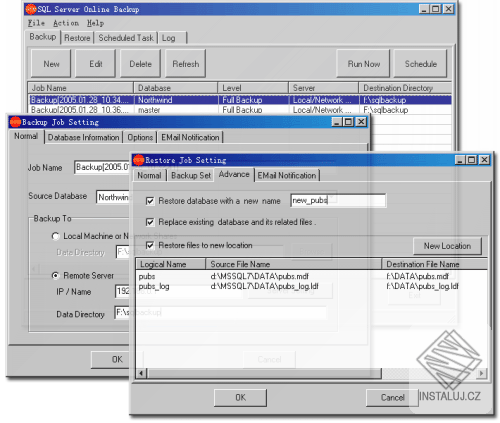The height and width of the screenshot is (423, 500).
Task: Click the new database name field new_pubs
Action: coord(338,200)
